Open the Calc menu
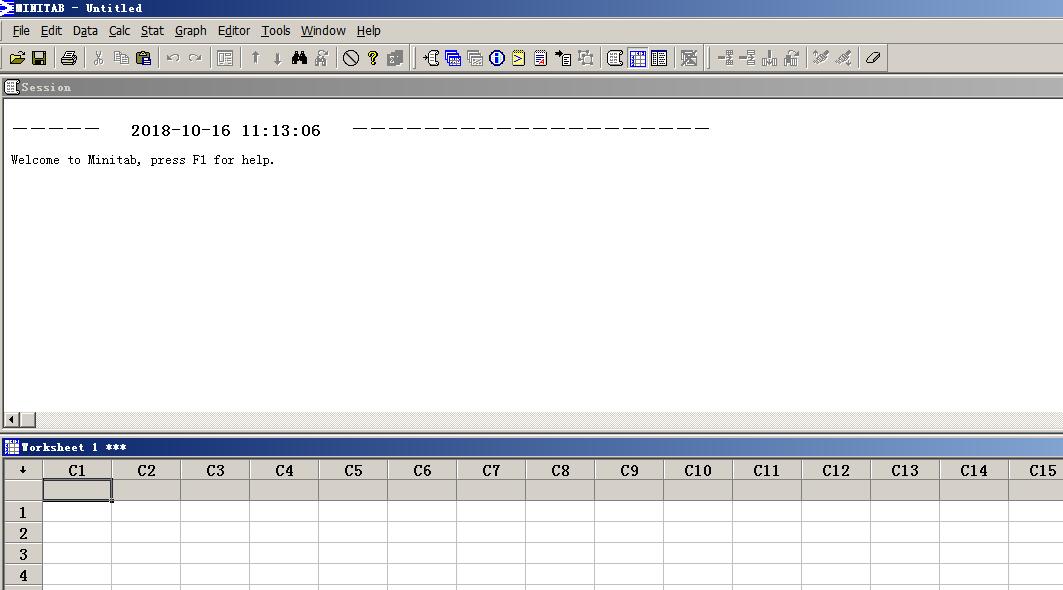 (x=119, y=31)
